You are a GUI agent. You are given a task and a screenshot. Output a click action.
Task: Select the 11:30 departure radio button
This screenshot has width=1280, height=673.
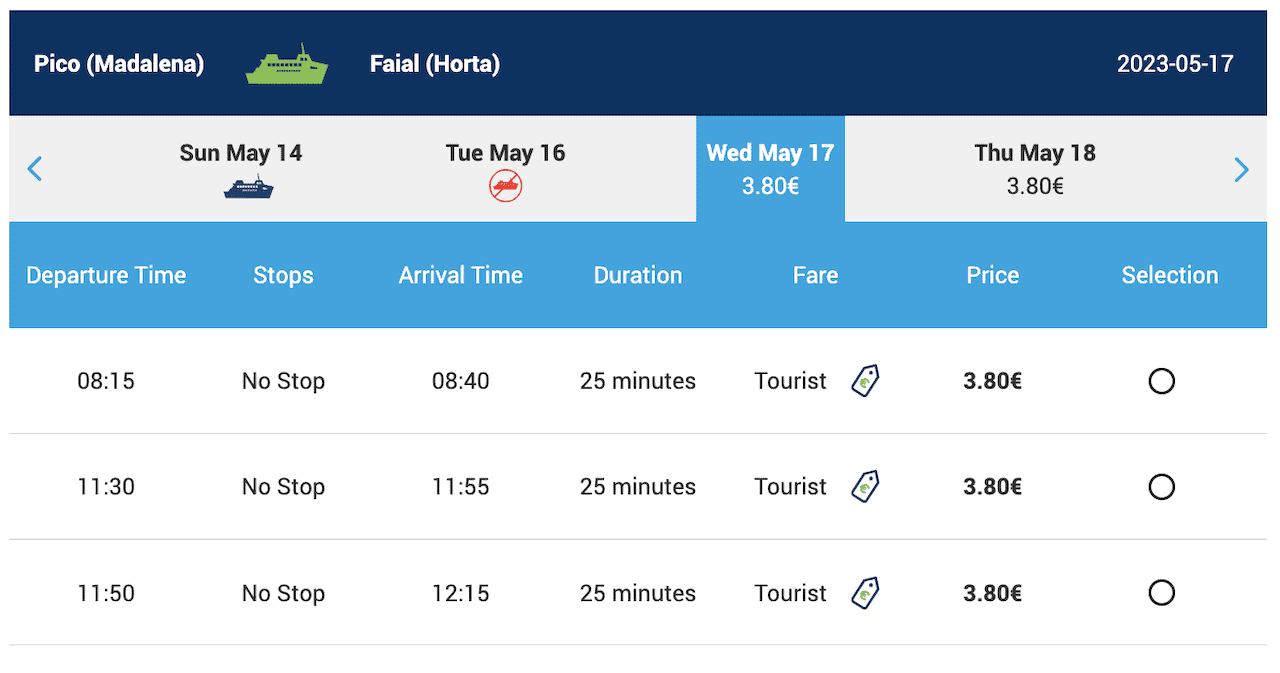coord(1161,487)
